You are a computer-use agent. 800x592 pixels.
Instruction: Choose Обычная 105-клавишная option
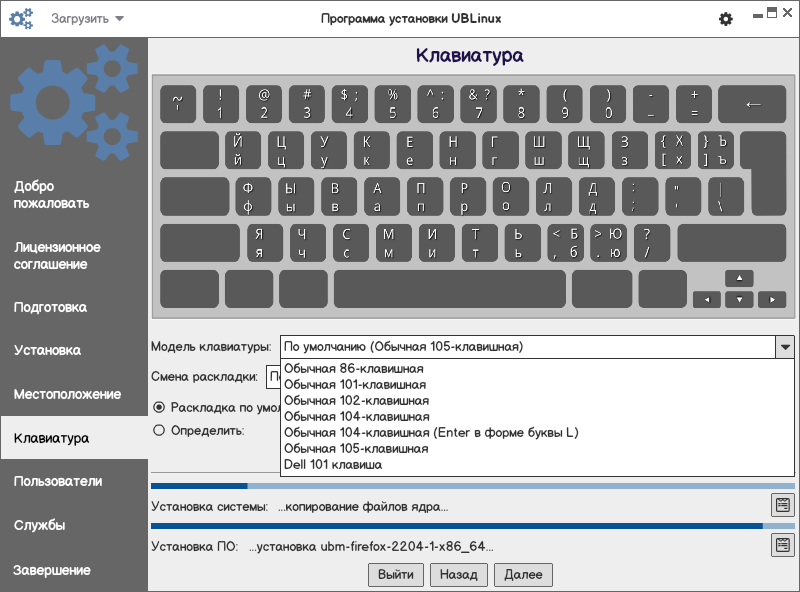537,449
